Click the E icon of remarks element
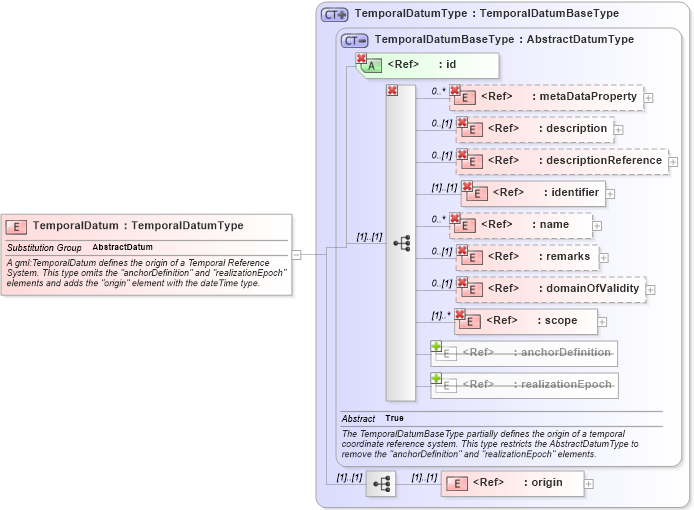Screen dimensions: 694x510 pyautogui.click(x=472, y=258)
